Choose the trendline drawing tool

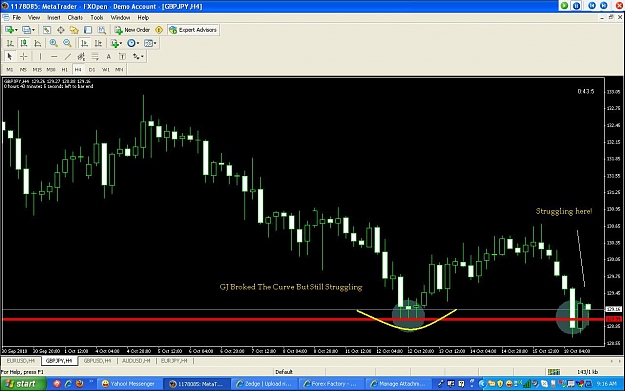pos(68,57)
